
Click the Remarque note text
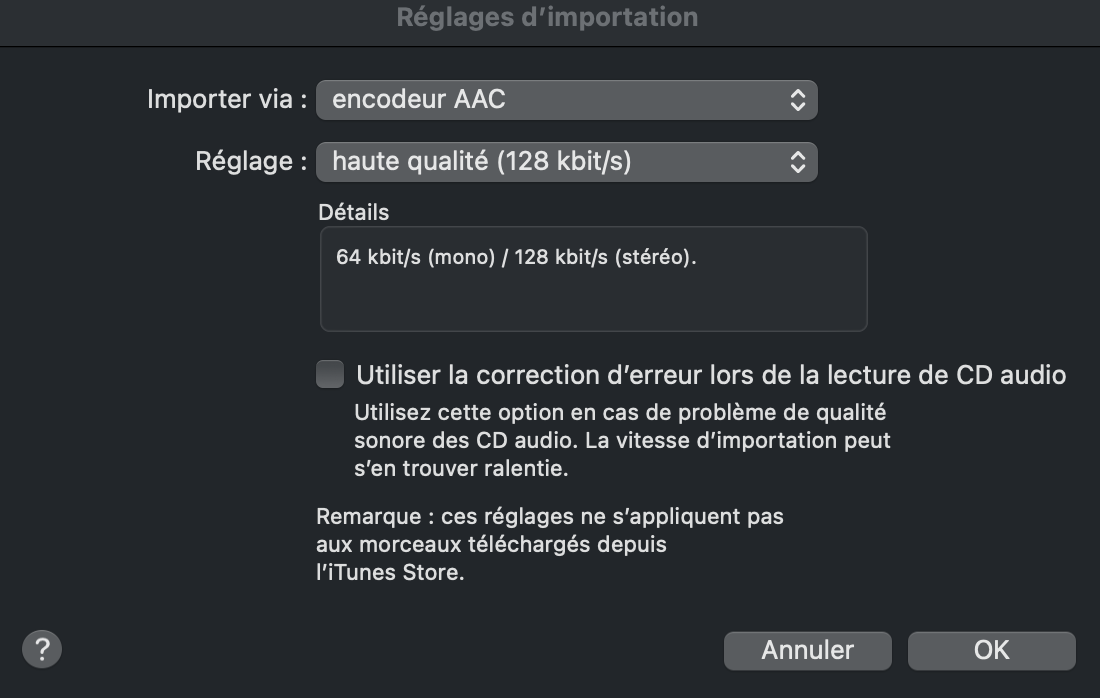(549, 517)
